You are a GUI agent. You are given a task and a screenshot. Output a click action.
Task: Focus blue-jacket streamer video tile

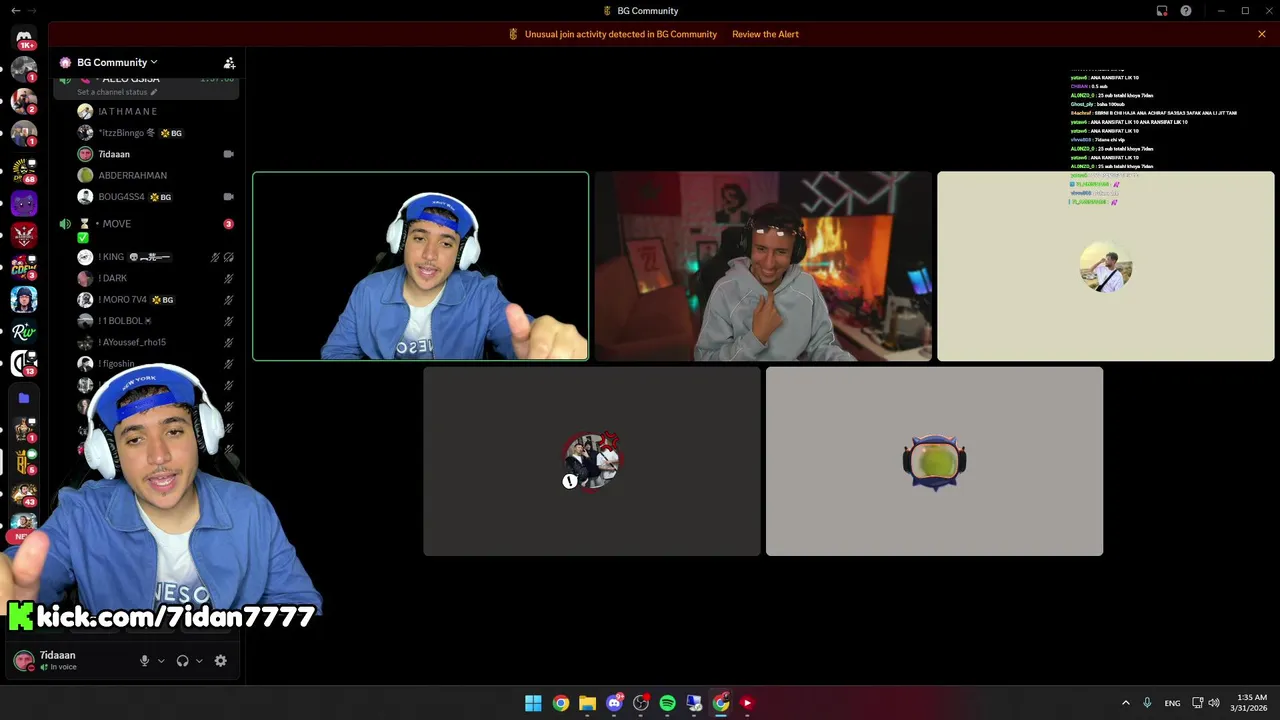pyautogui.click(x=420, y=266)
